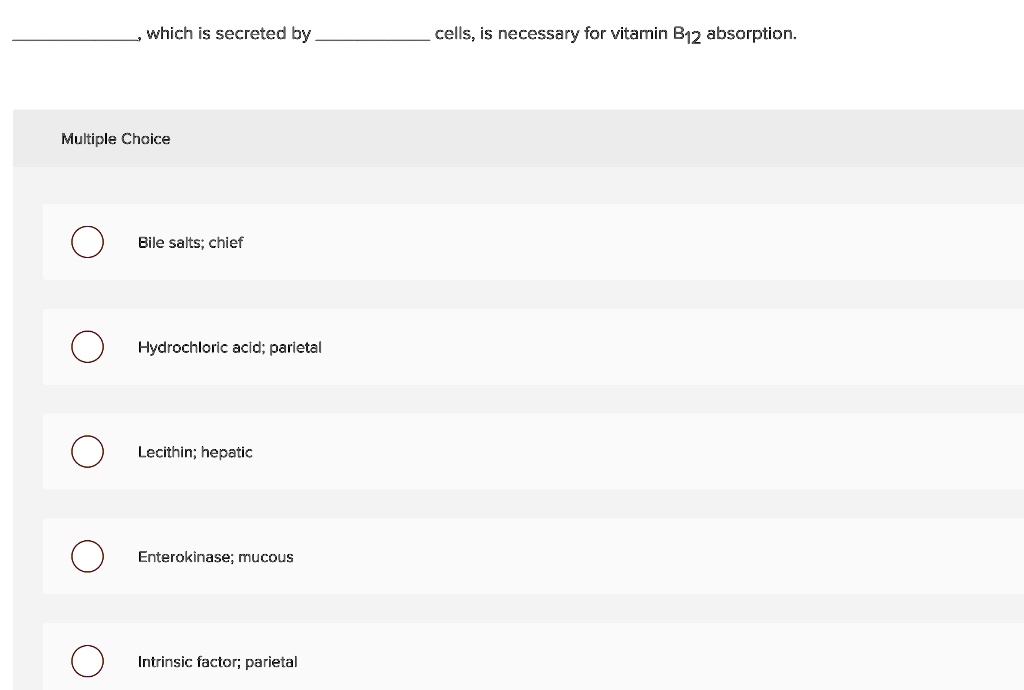Click the blank before the word "cells"
1024x690 pixels.
coord(372,35)
